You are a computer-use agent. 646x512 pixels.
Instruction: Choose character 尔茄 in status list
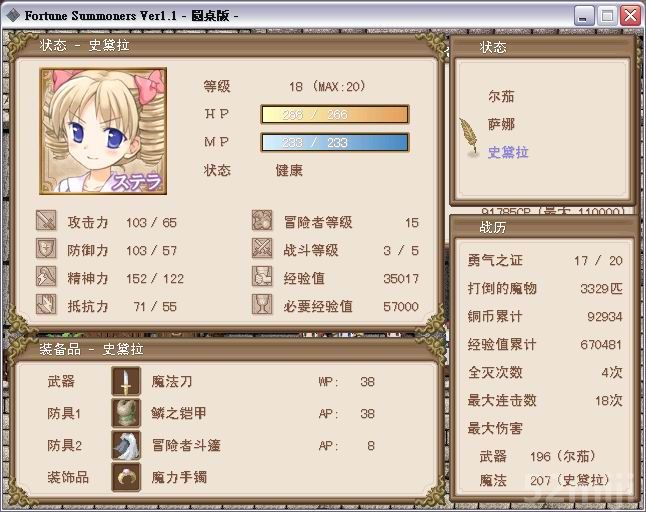[501, 96]
